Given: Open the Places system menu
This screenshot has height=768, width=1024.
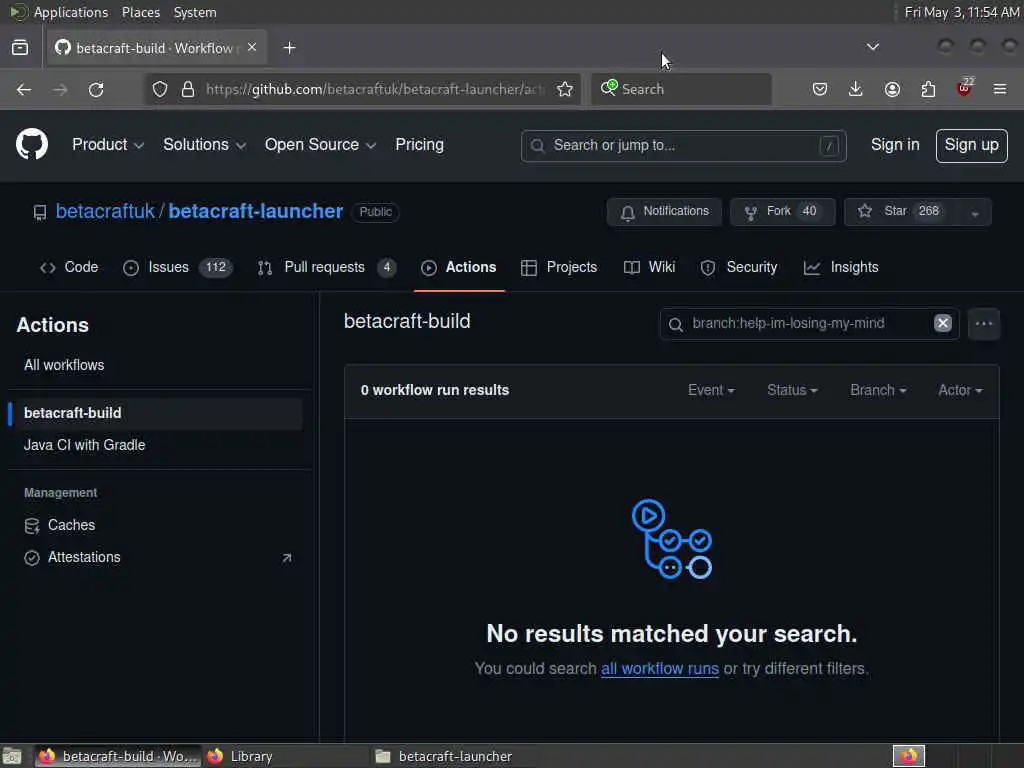Looking at the screenshot, I should [x=140, y=12].
